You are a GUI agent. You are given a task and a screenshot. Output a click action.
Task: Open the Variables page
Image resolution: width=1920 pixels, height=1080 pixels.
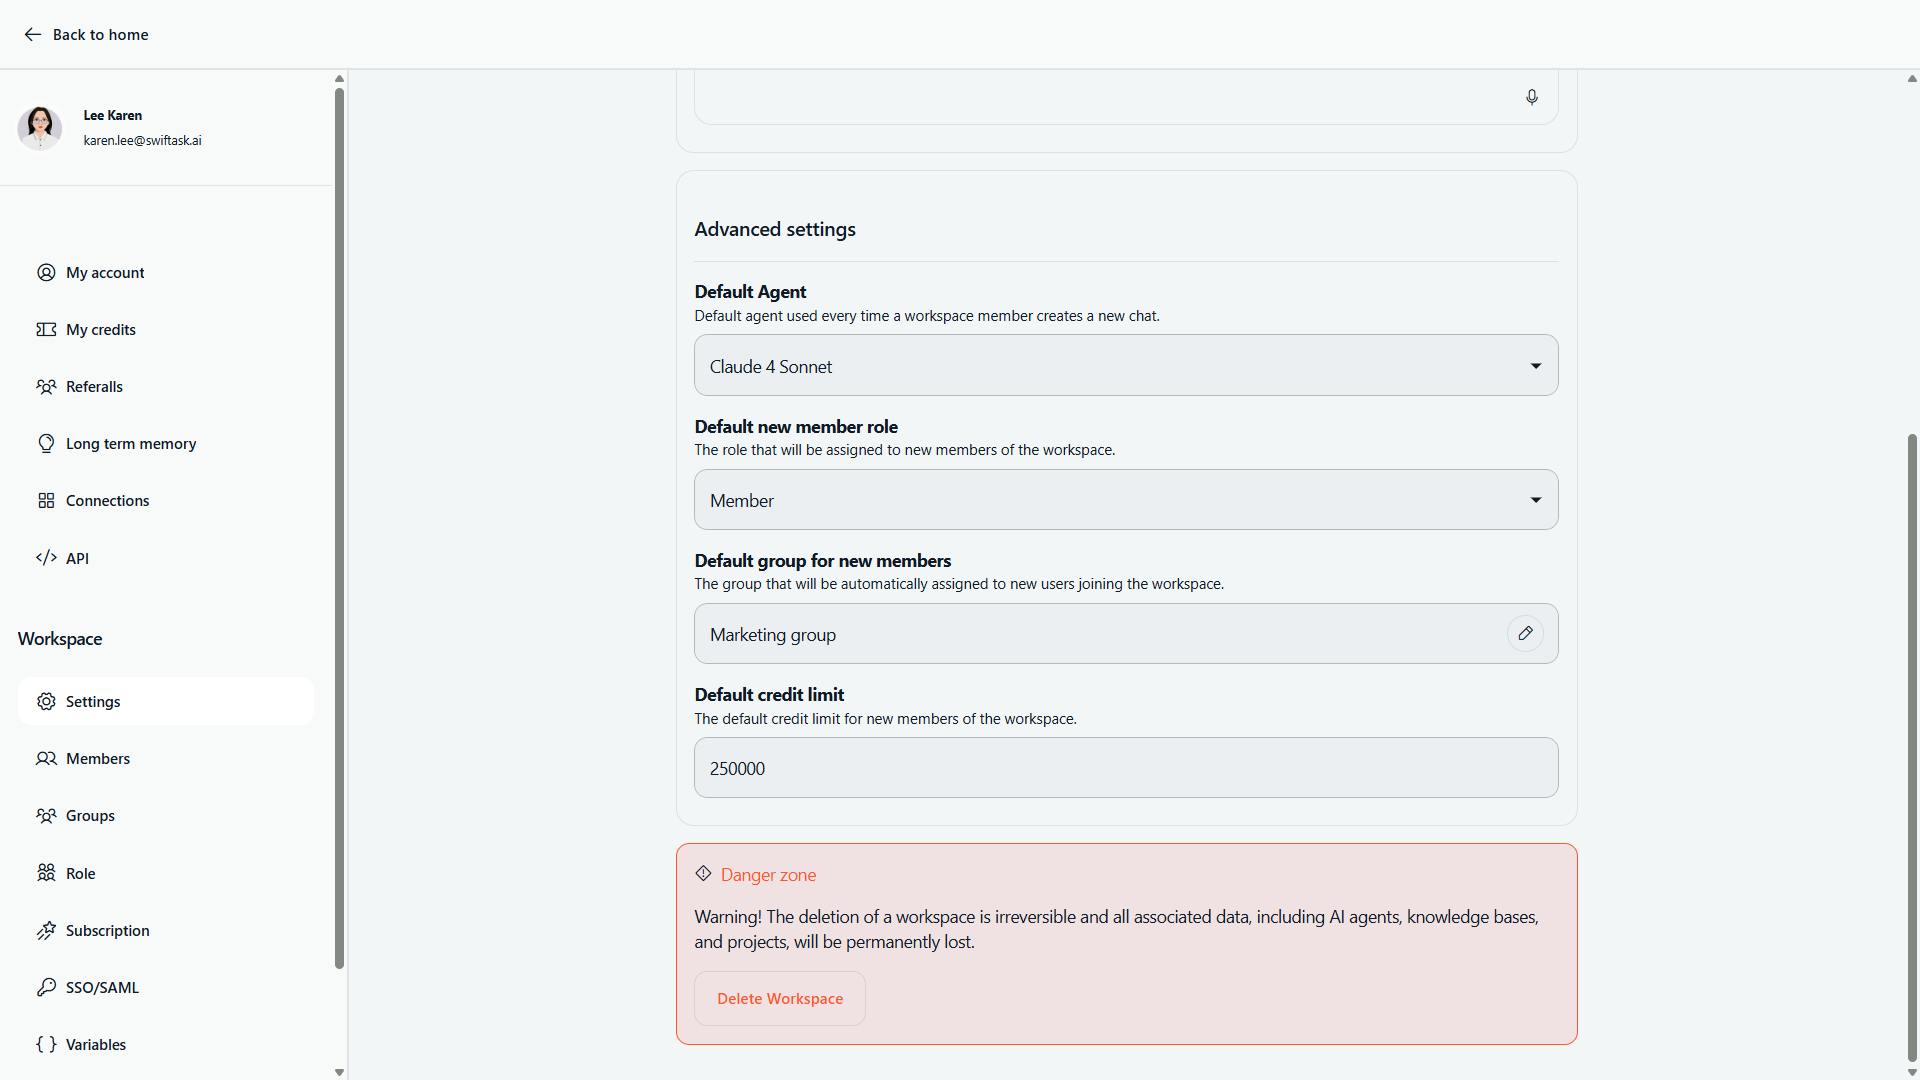pyautogui.click(x=95, y=1045)
